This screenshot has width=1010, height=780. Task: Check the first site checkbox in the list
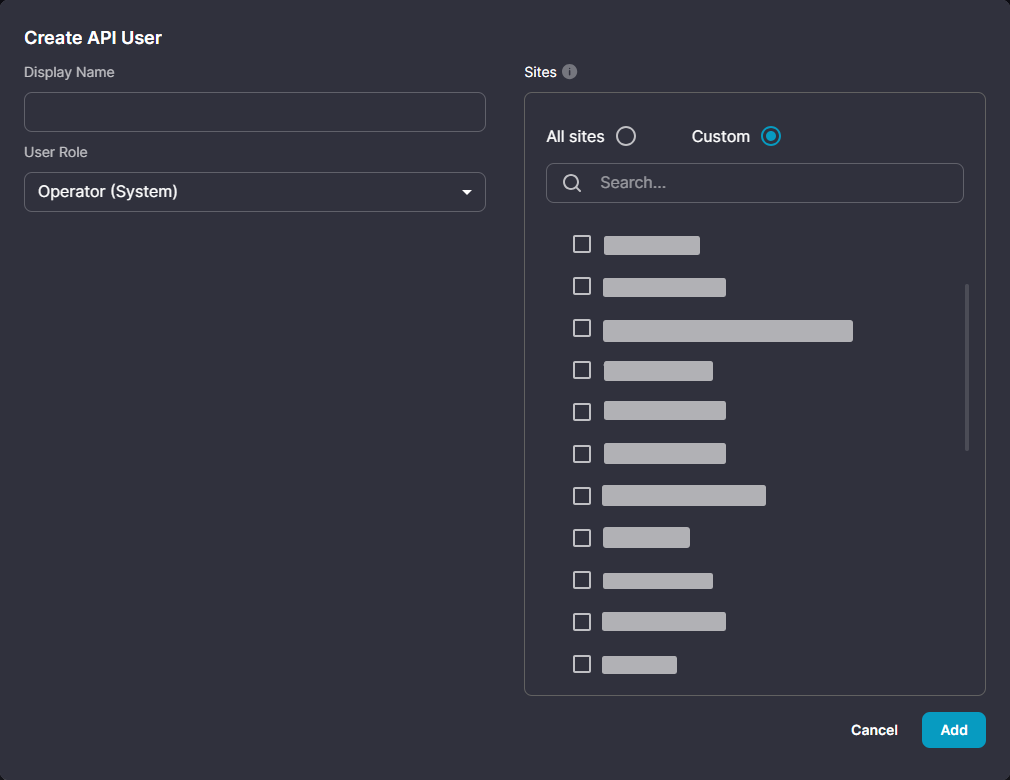tap(582, 244)
